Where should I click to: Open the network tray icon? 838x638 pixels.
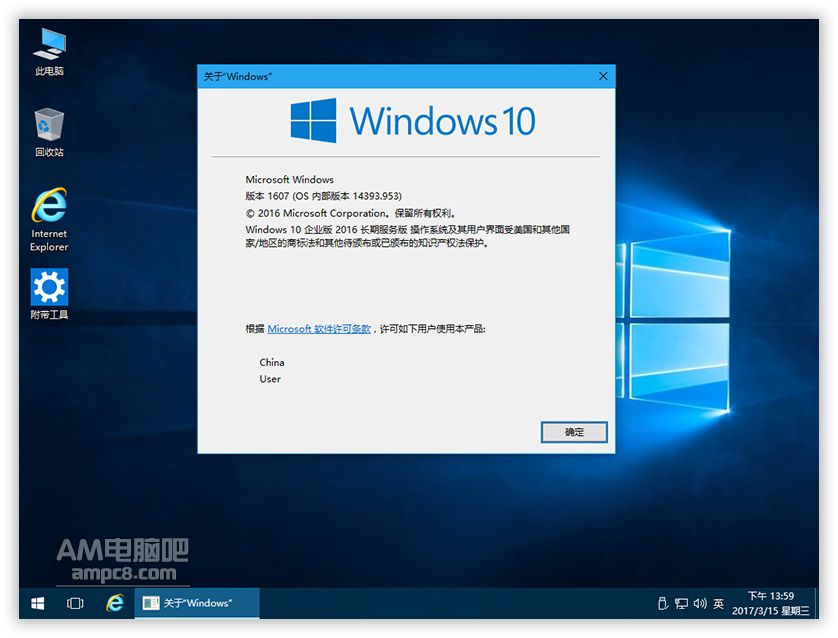pyautogui.click(x=681, y=603)
